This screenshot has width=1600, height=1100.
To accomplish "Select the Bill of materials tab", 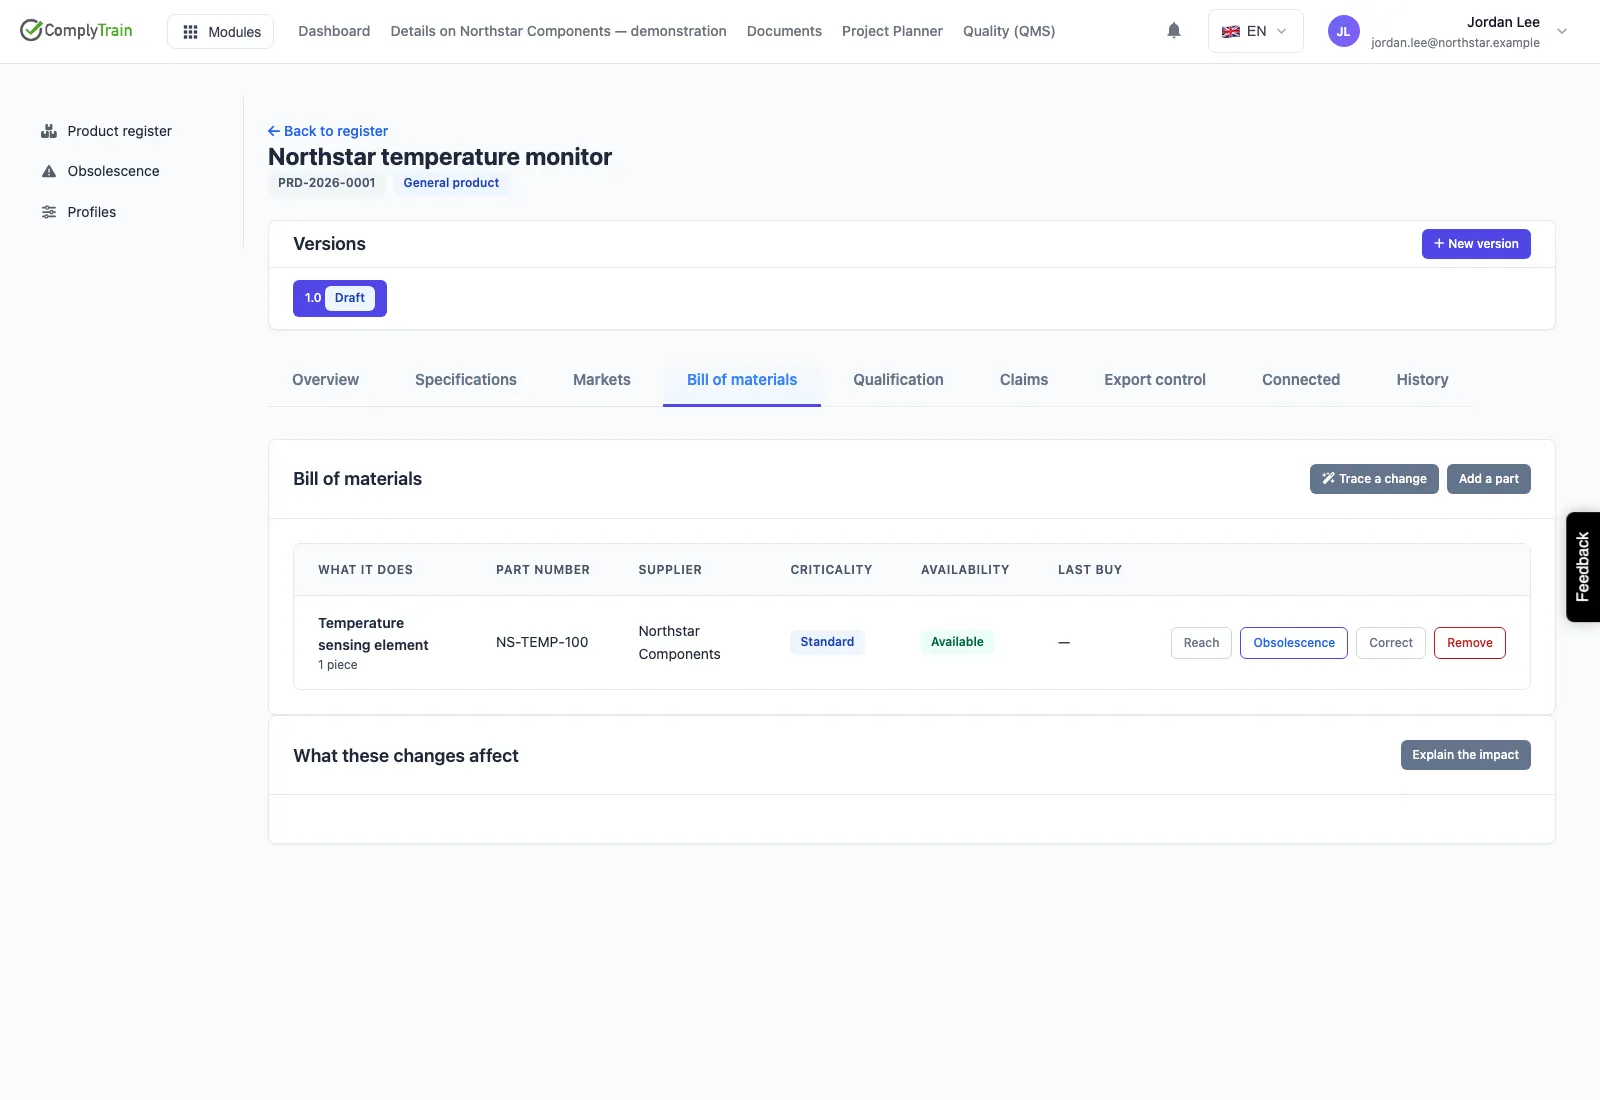I will [742, 380].
